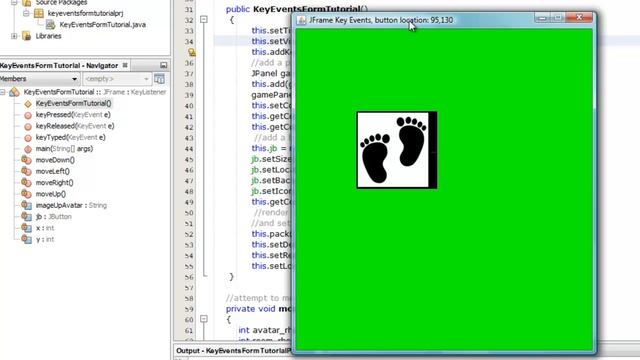Screen dimensions: 640x360
Task: Select moveLeft() member
Action: 53,171
